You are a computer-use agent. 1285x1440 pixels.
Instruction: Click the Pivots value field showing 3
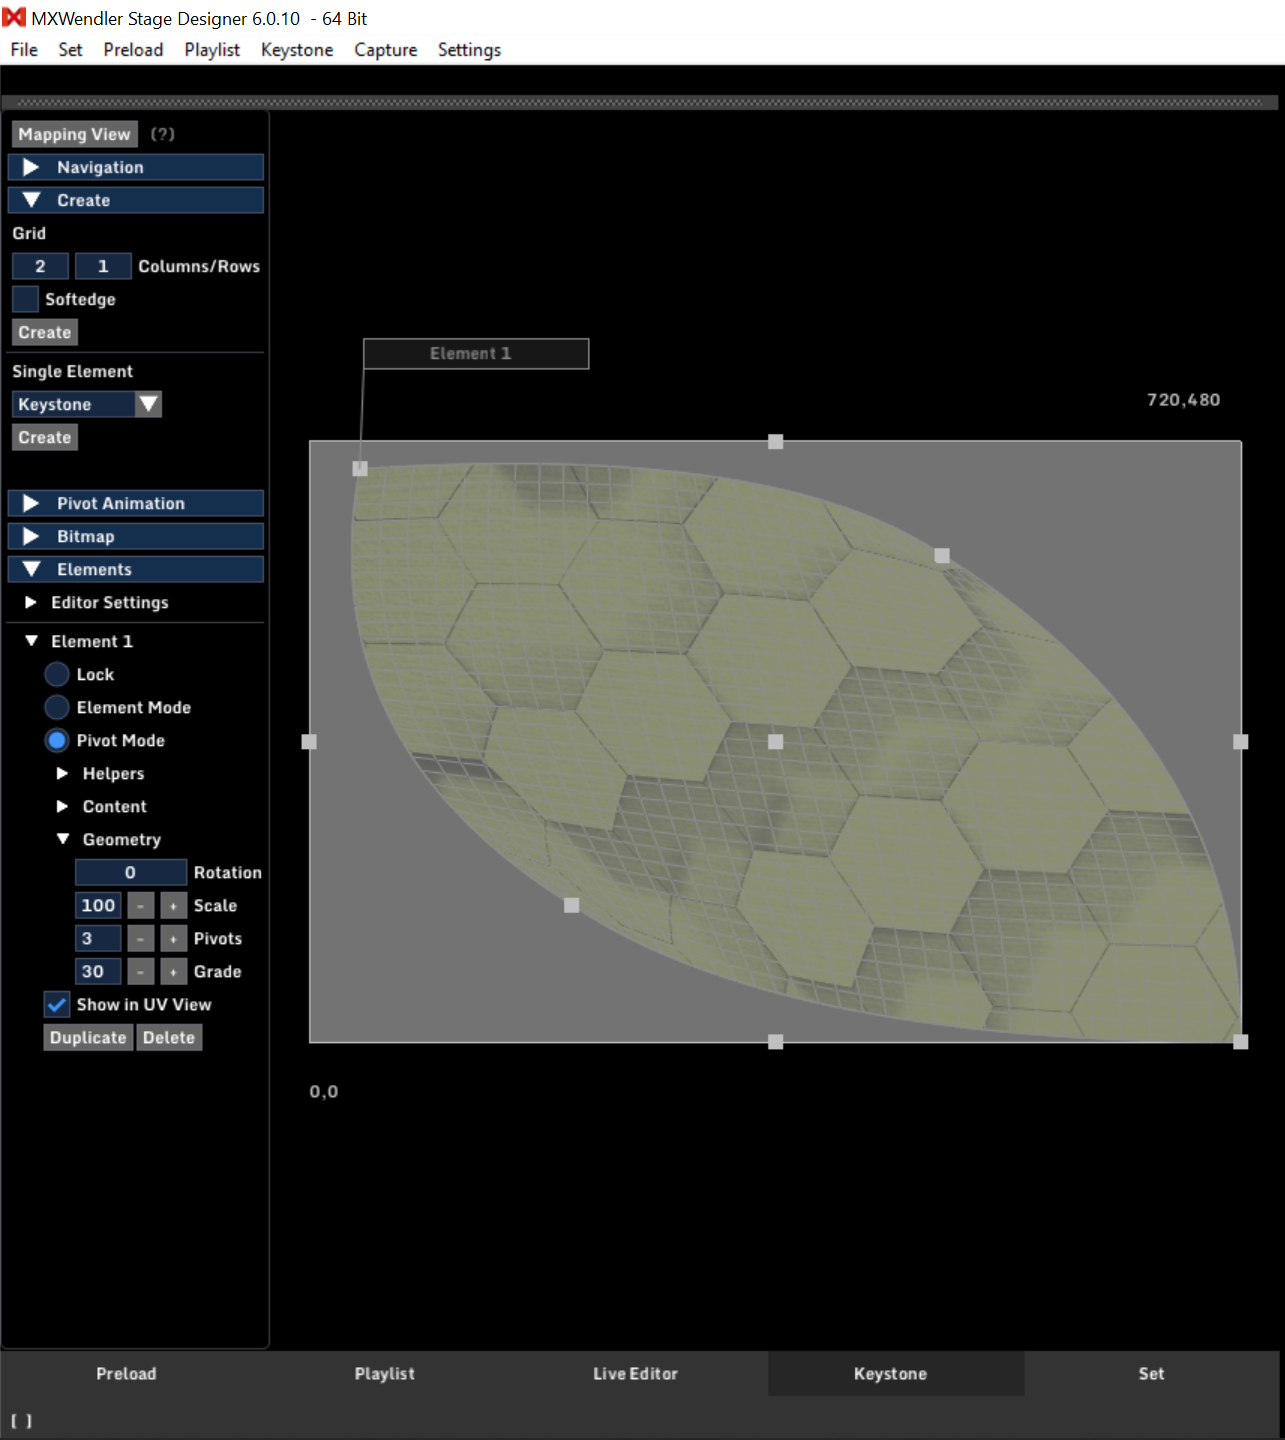click(98, 938)
